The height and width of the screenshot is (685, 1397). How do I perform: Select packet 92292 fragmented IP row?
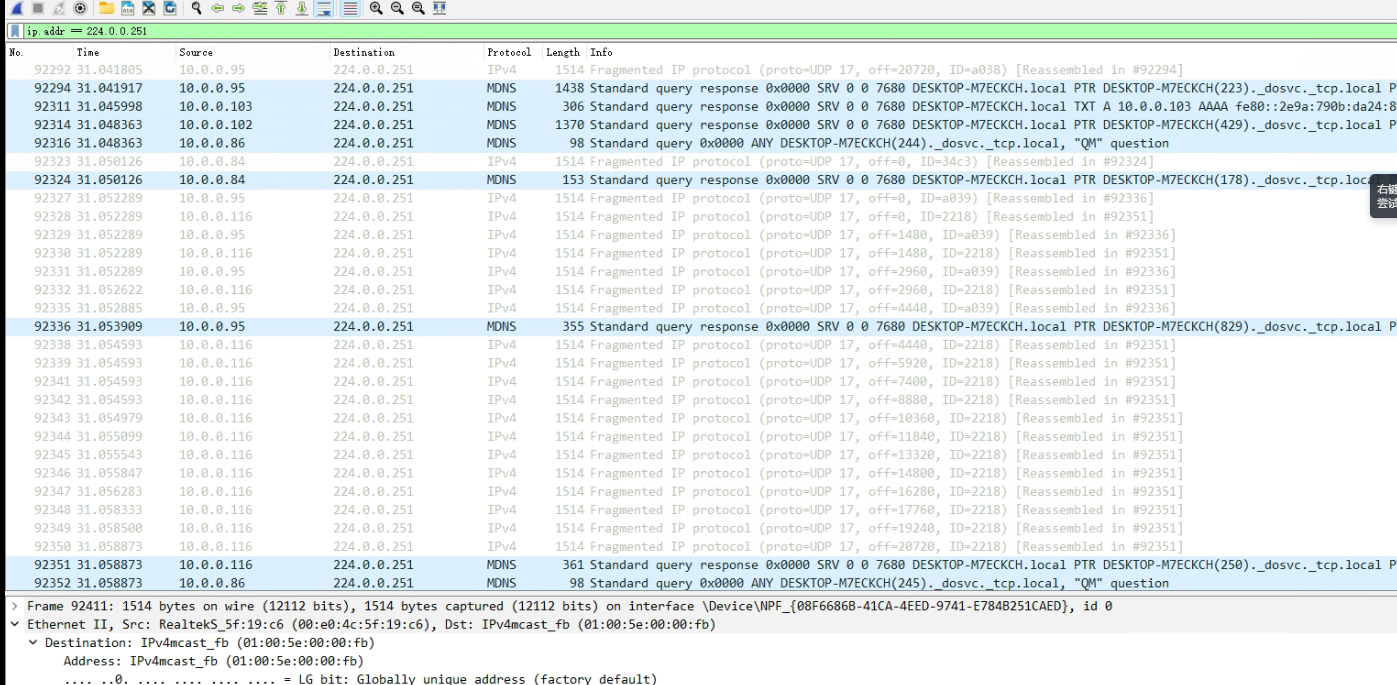pos(700,70)
